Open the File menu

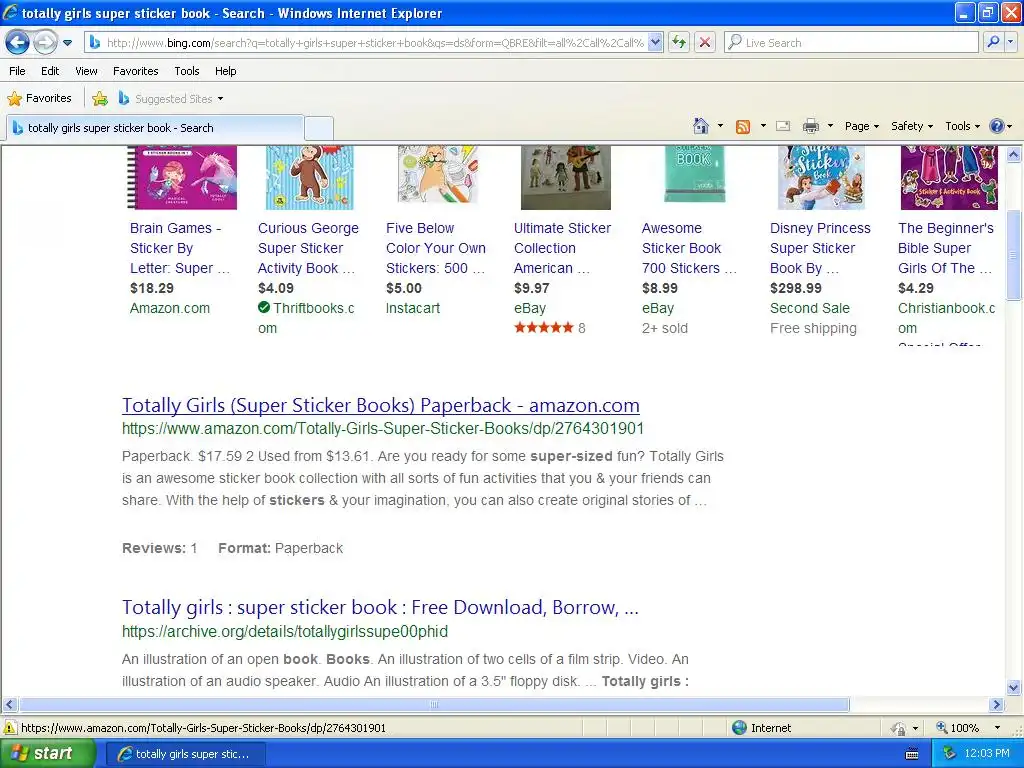point(17,71)
